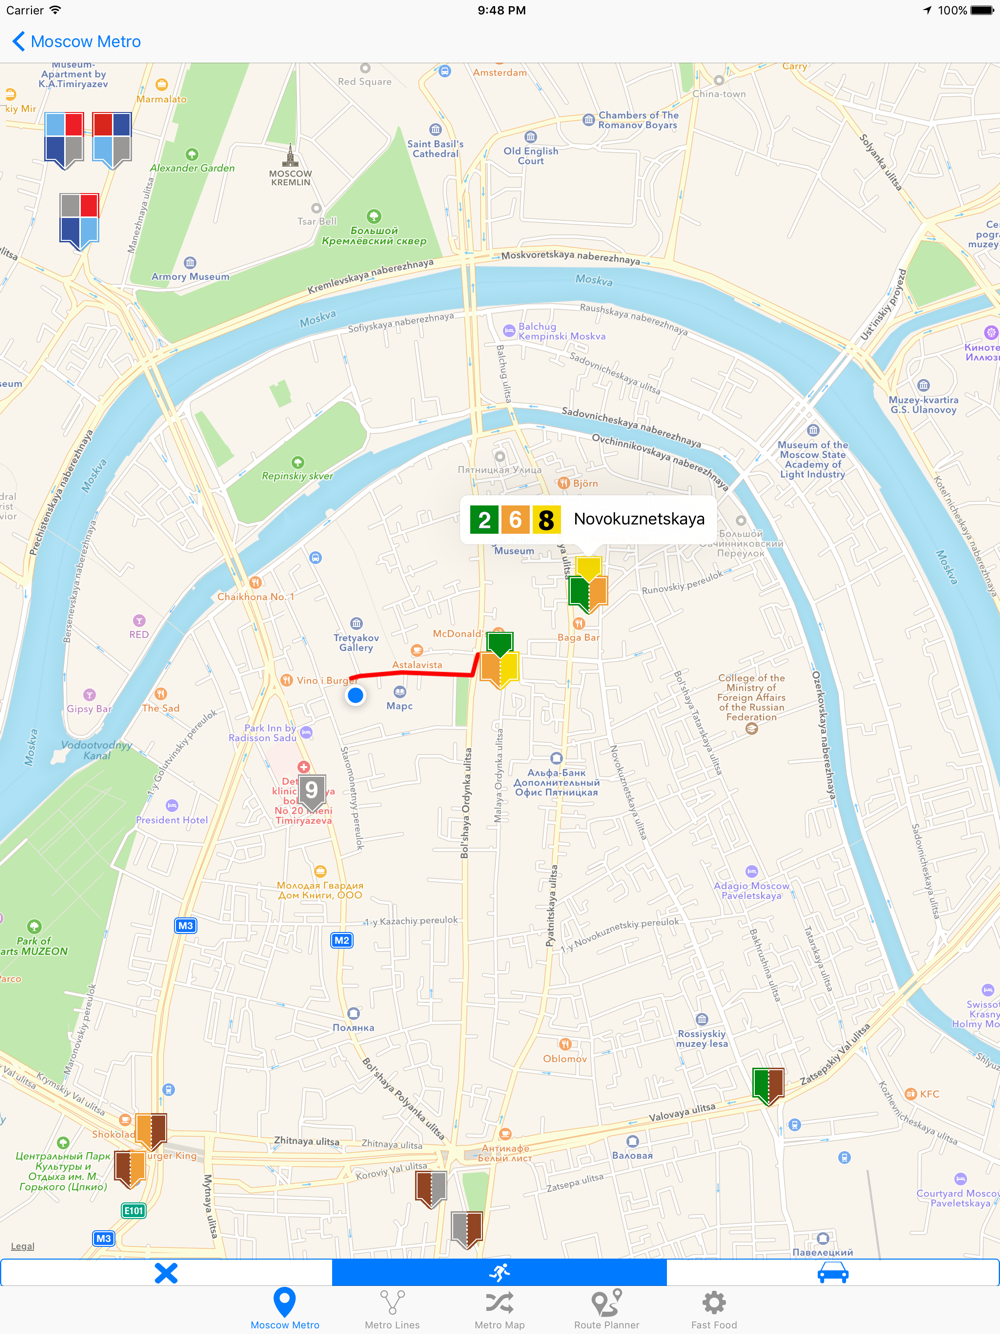The height and width of the screenshot is (1334, 1000).
Task: Tap the Novokuznetskaya station callout
Action: 588,519
